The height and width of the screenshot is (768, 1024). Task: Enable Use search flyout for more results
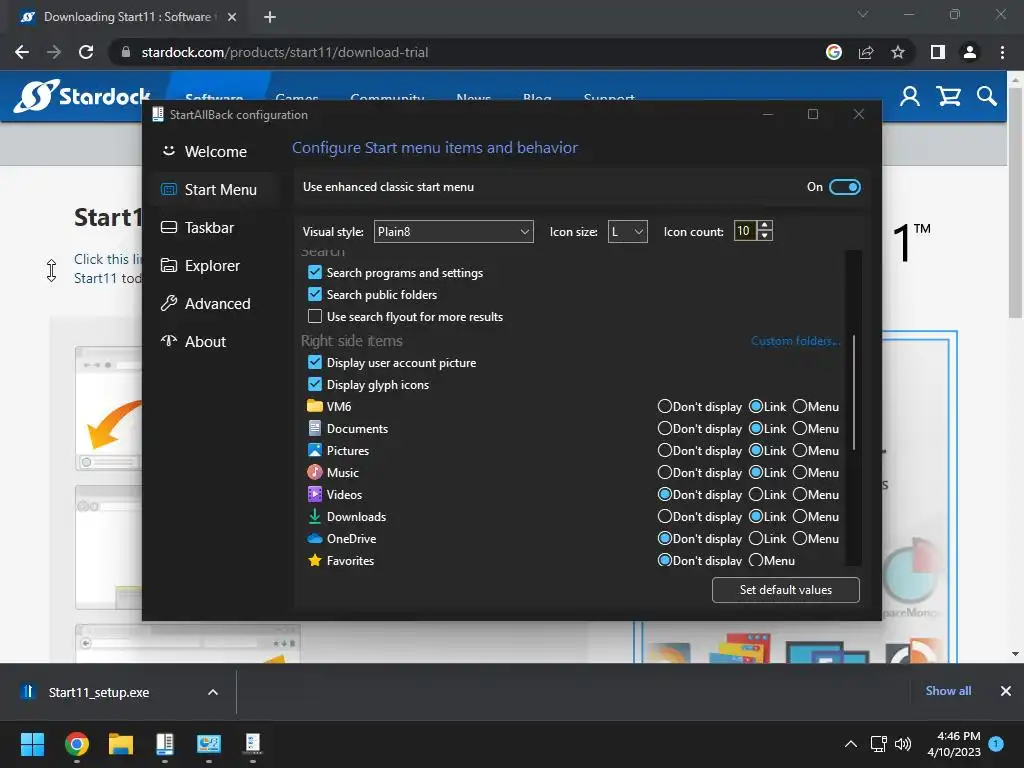pos(315,317)
